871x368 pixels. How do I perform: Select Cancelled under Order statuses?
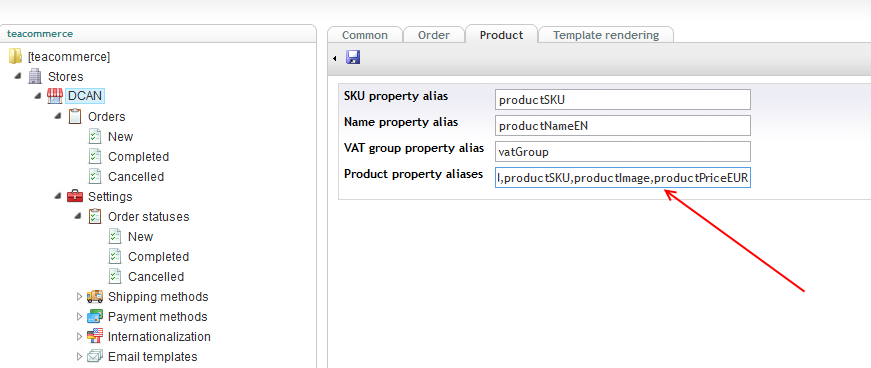click(156, 276)
